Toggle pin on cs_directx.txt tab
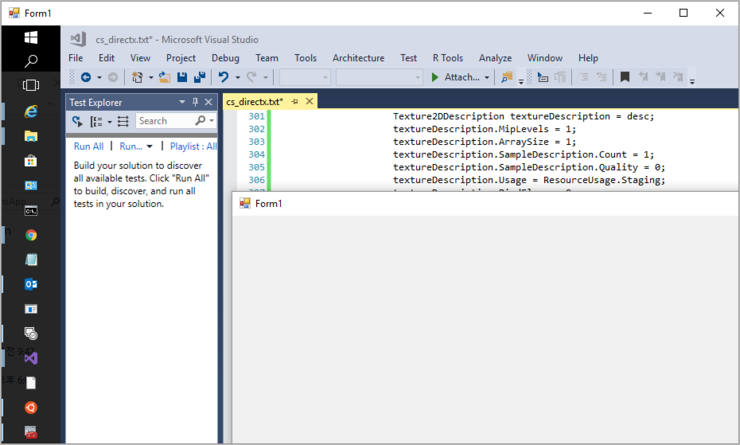This screenshot has width=740, height=445. coord(295,102)
